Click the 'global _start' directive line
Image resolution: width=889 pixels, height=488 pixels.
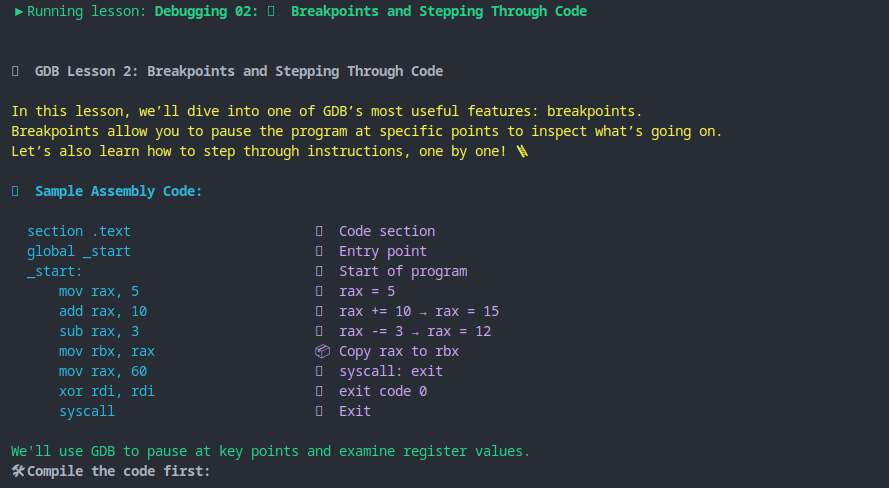tap(79, 251)
